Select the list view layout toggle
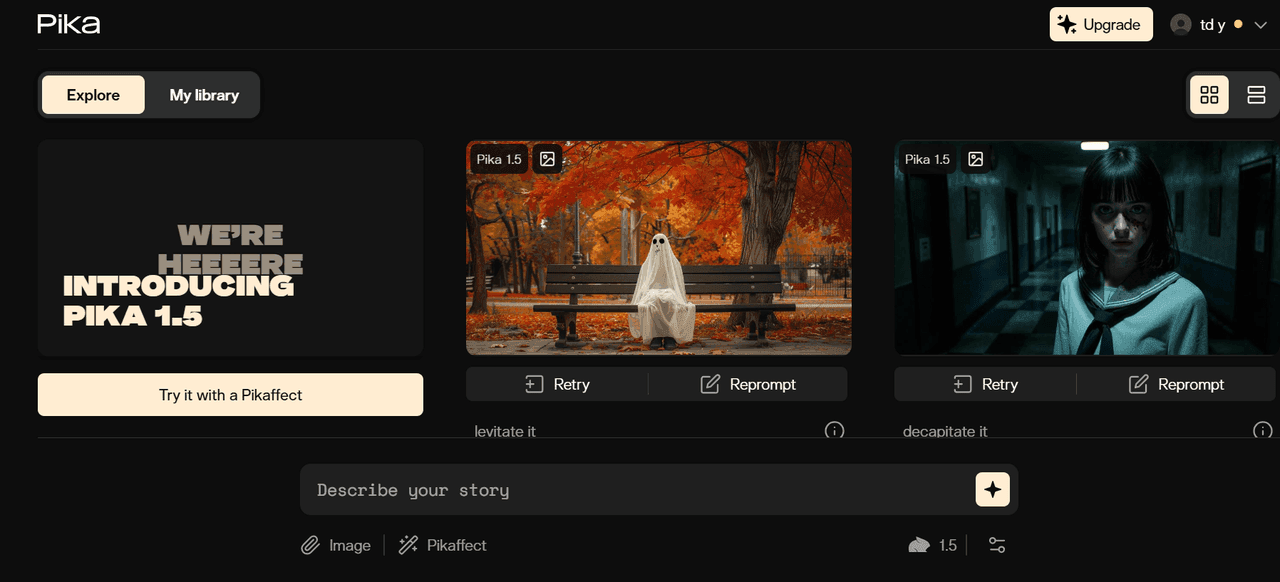1280x582 pixels. (1256, 95)
